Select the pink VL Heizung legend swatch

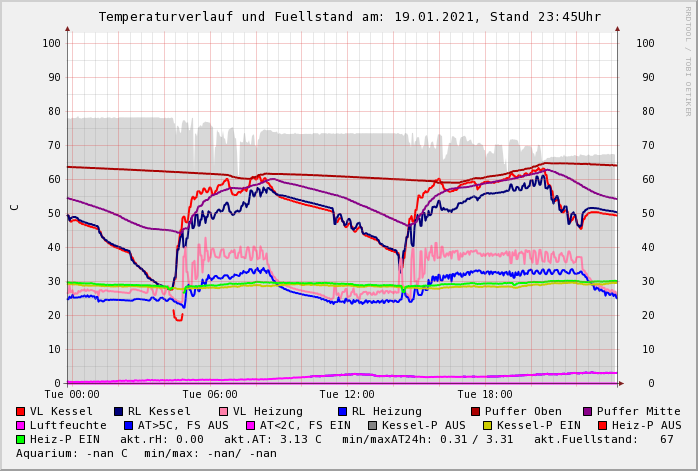223,411
